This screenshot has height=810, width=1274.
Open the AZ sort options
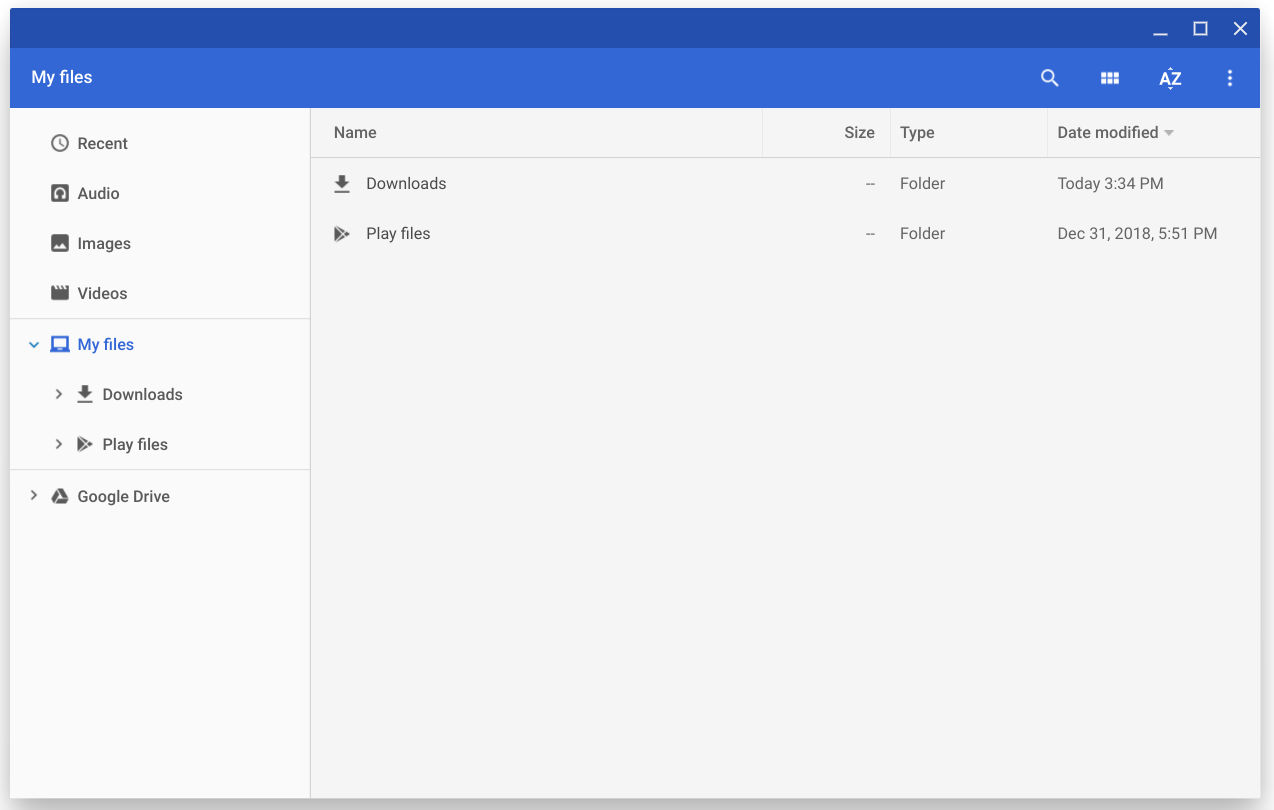(x=1170, y=78)
